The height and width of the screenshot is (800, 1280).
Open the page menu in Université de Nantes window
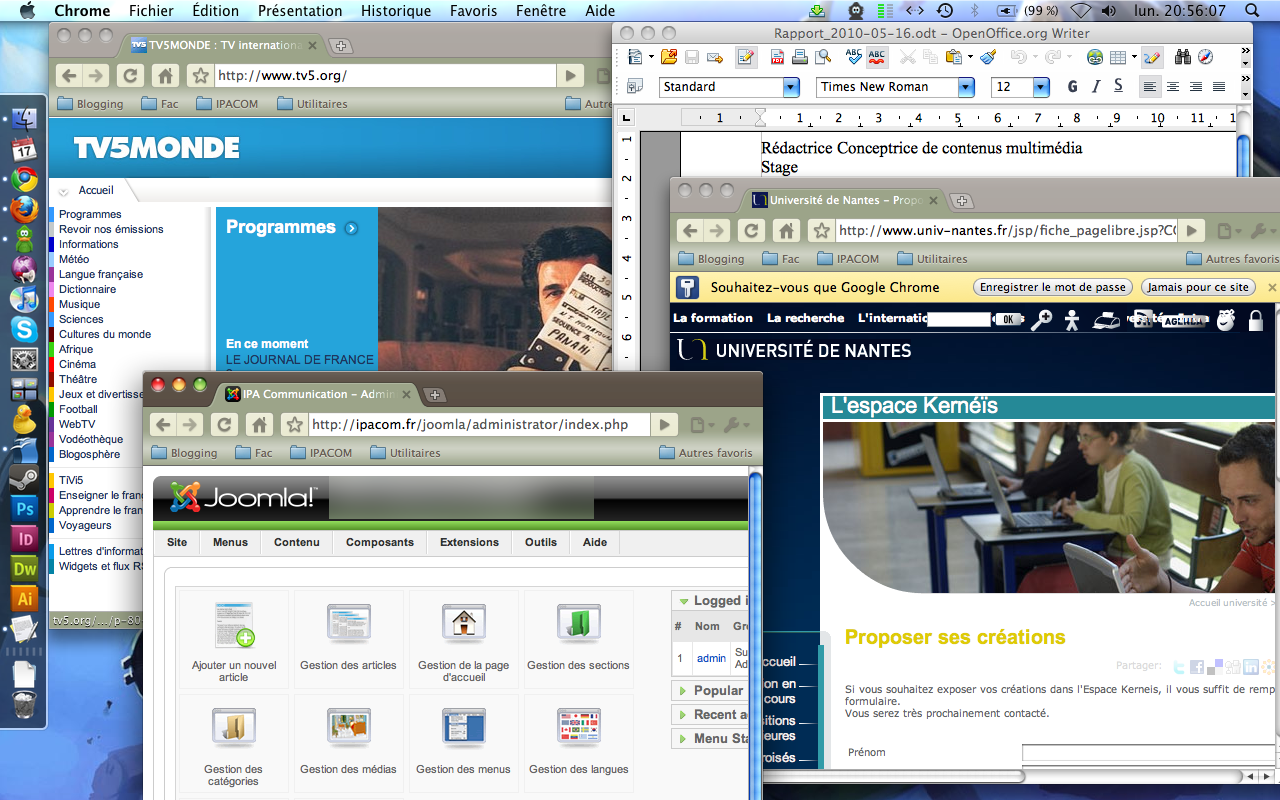1230,231
